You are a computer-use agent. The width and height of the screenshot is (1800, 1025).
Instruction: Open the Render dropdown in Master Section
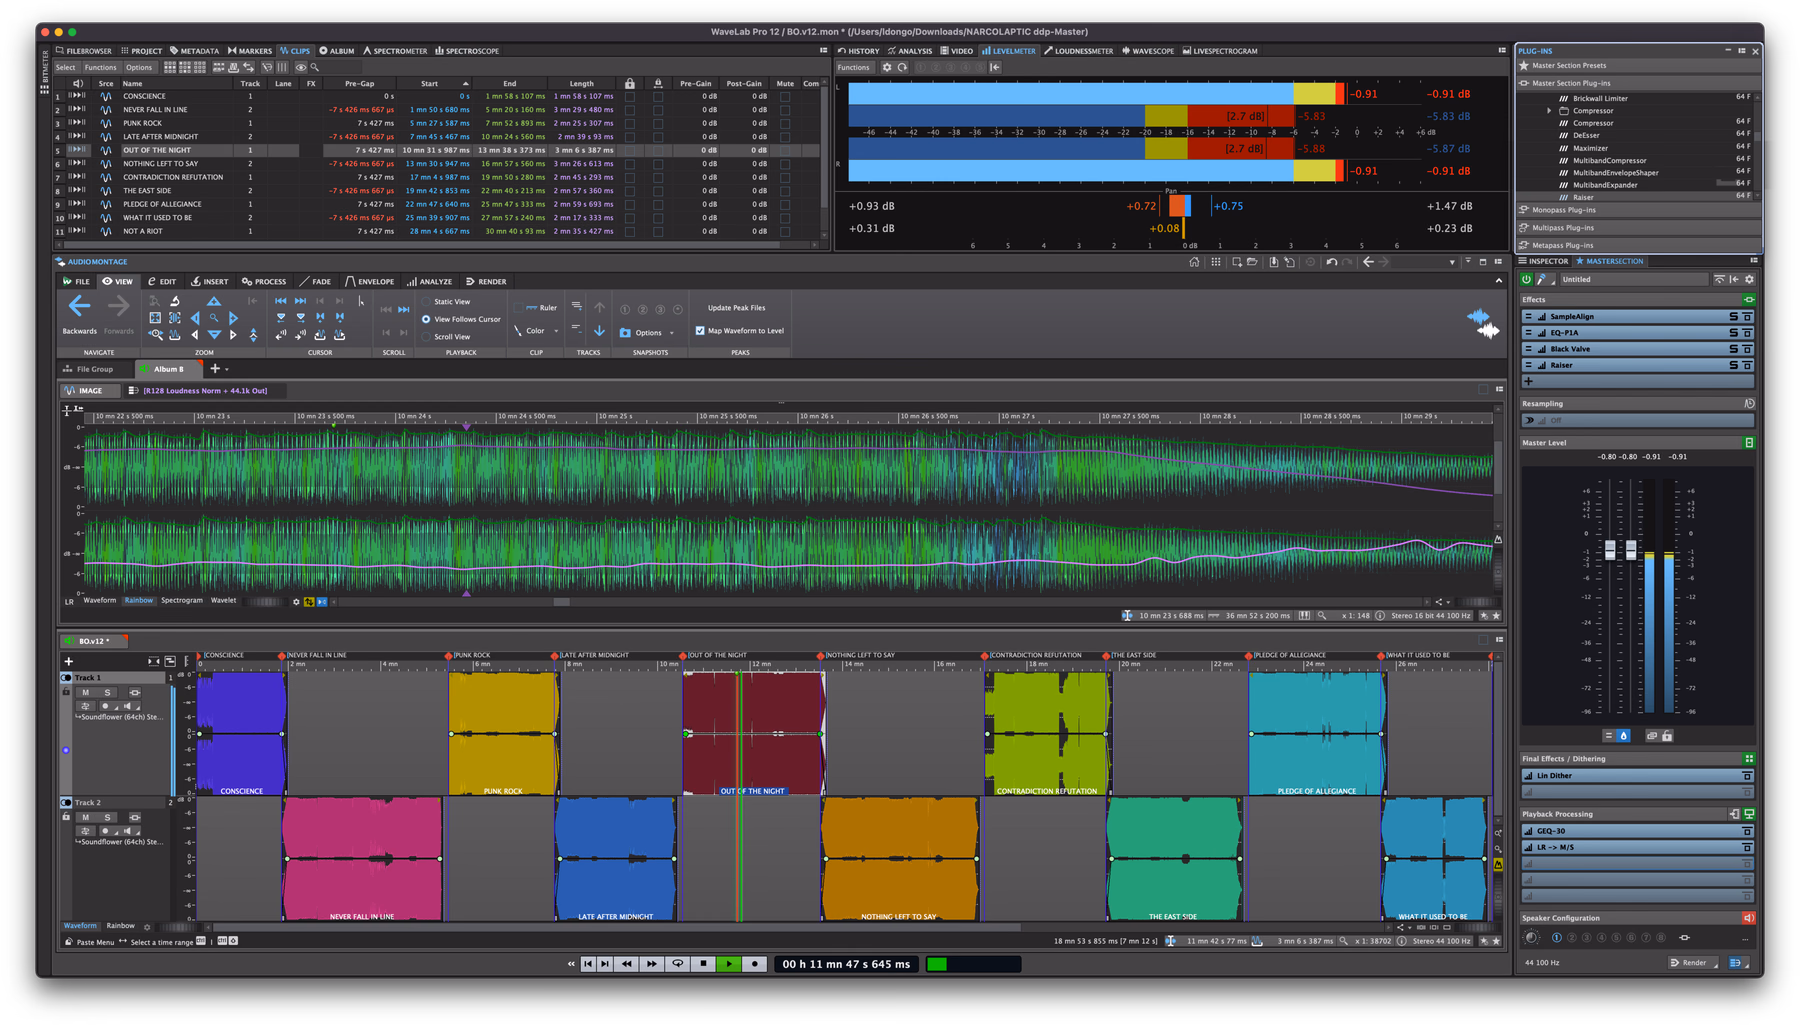[x=1693, y=963]
